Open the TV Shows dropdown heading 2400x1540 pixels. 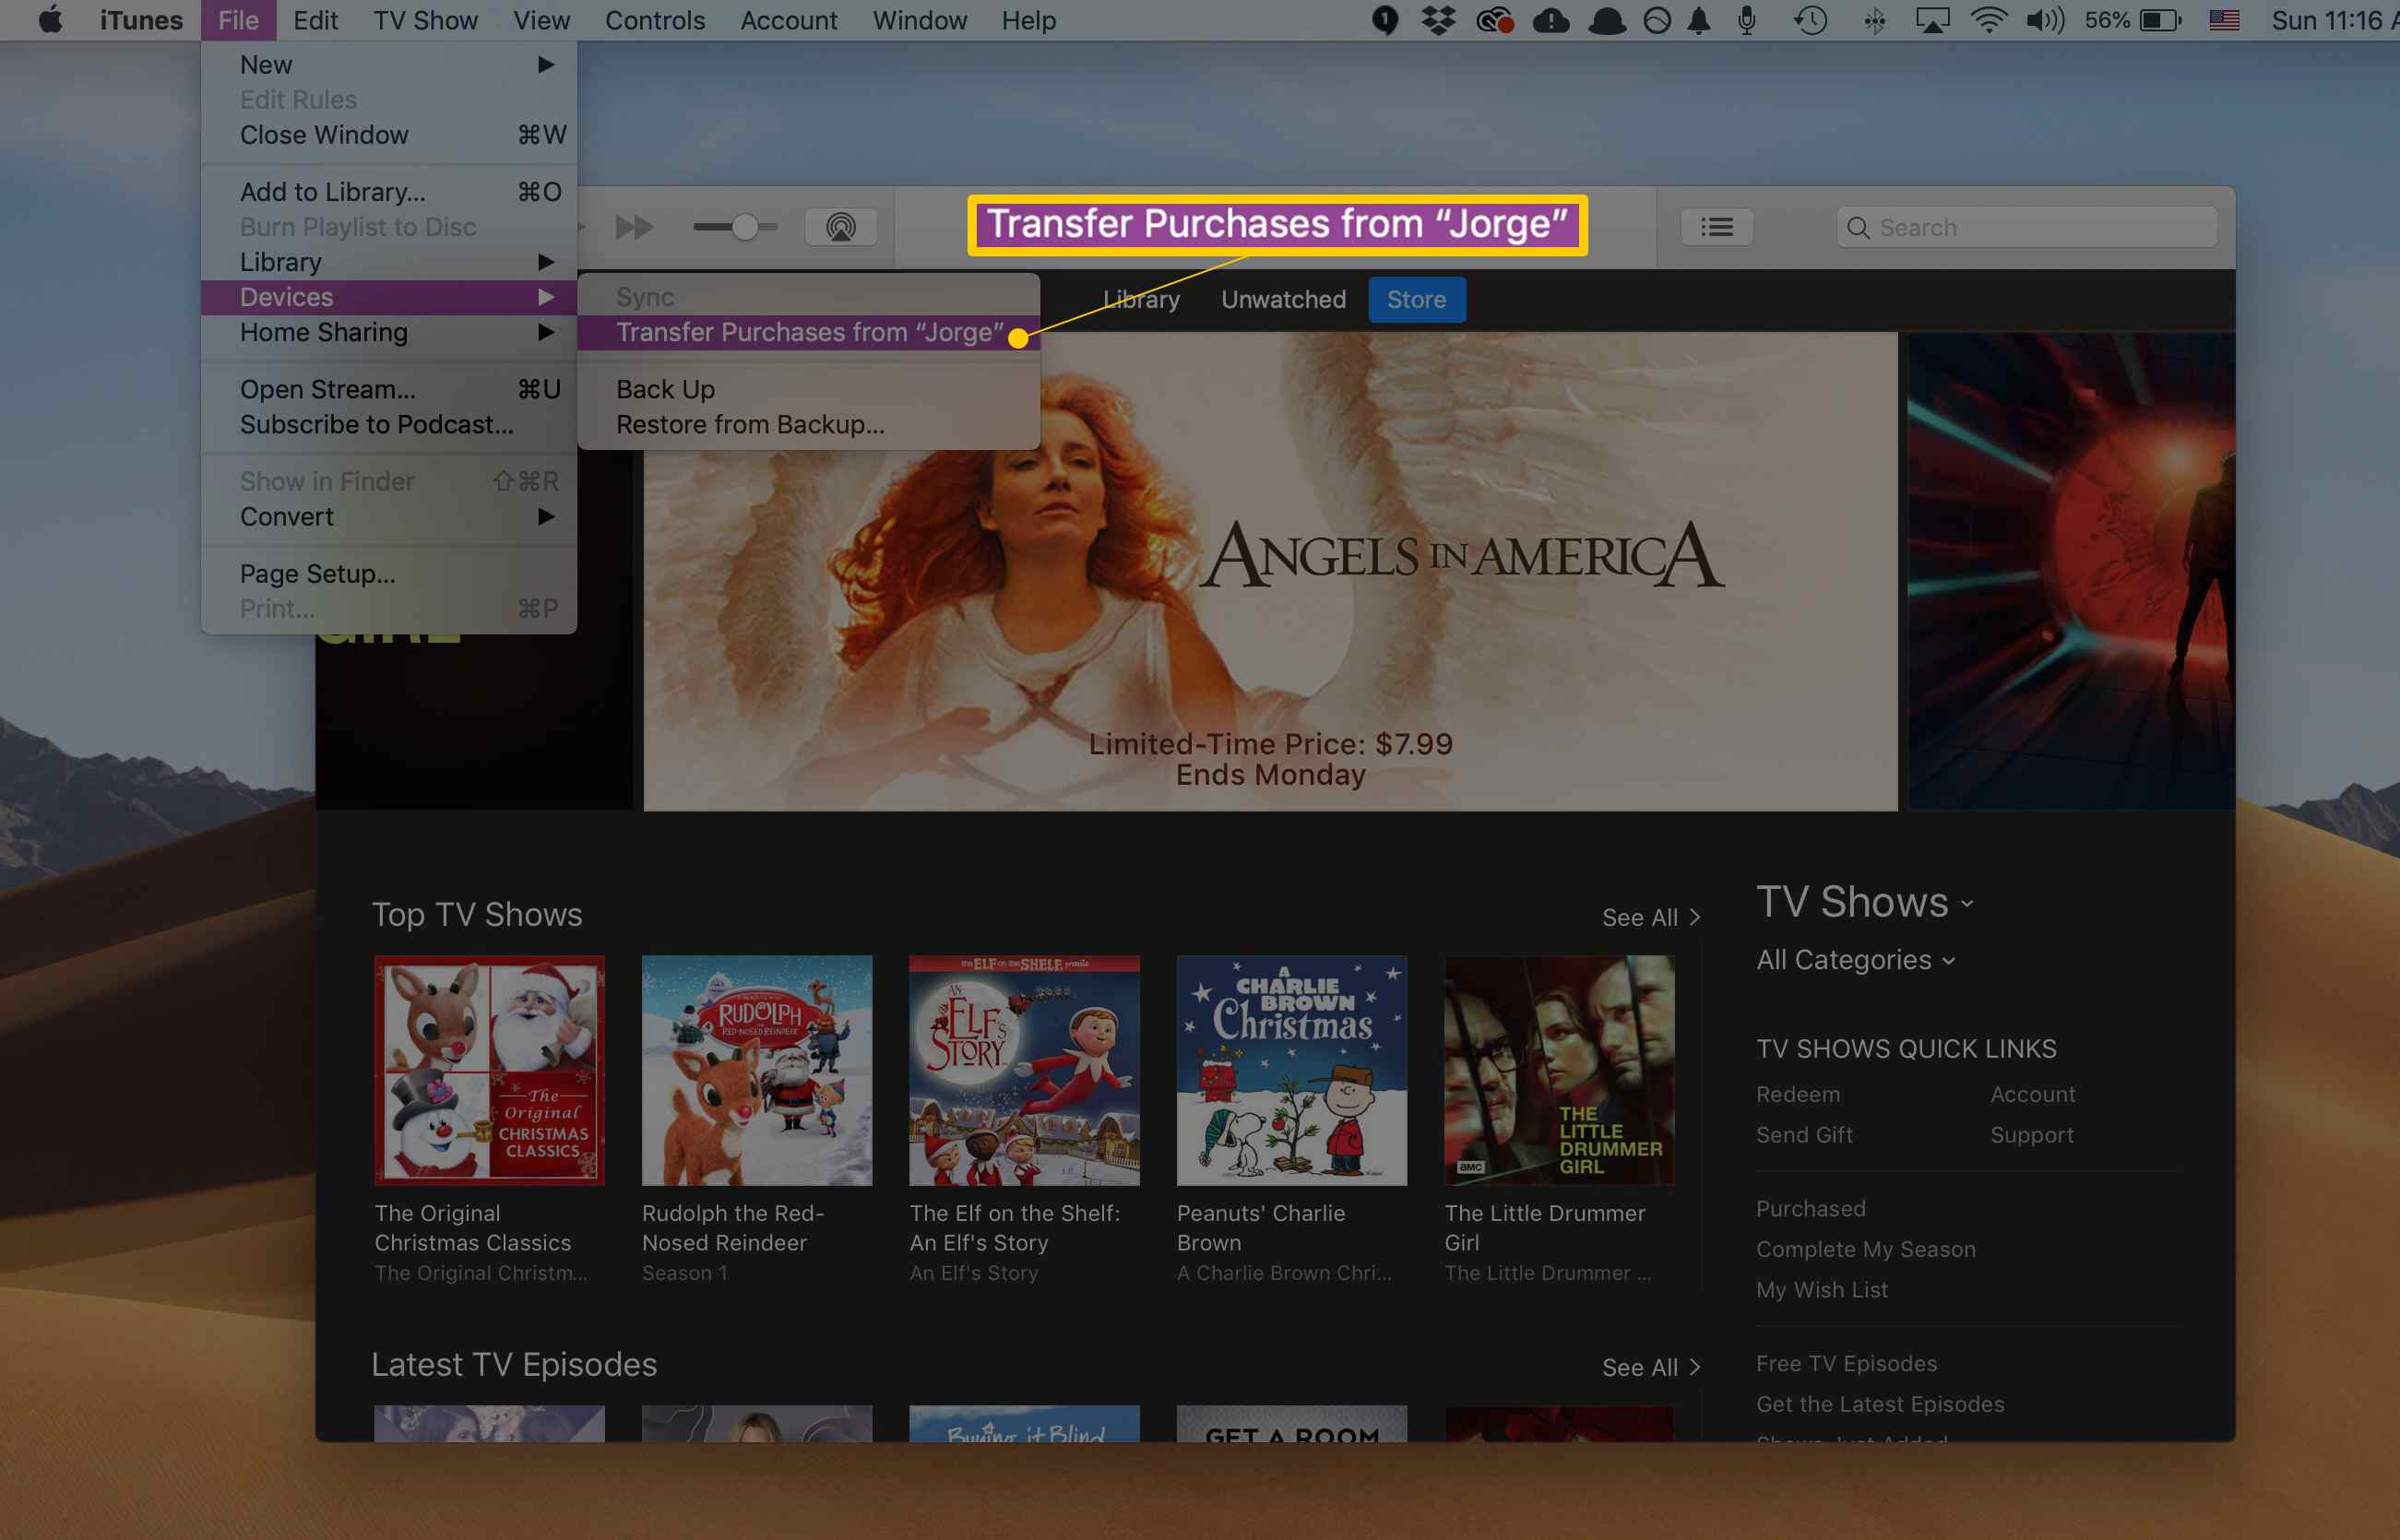[x=1865, y=902]
